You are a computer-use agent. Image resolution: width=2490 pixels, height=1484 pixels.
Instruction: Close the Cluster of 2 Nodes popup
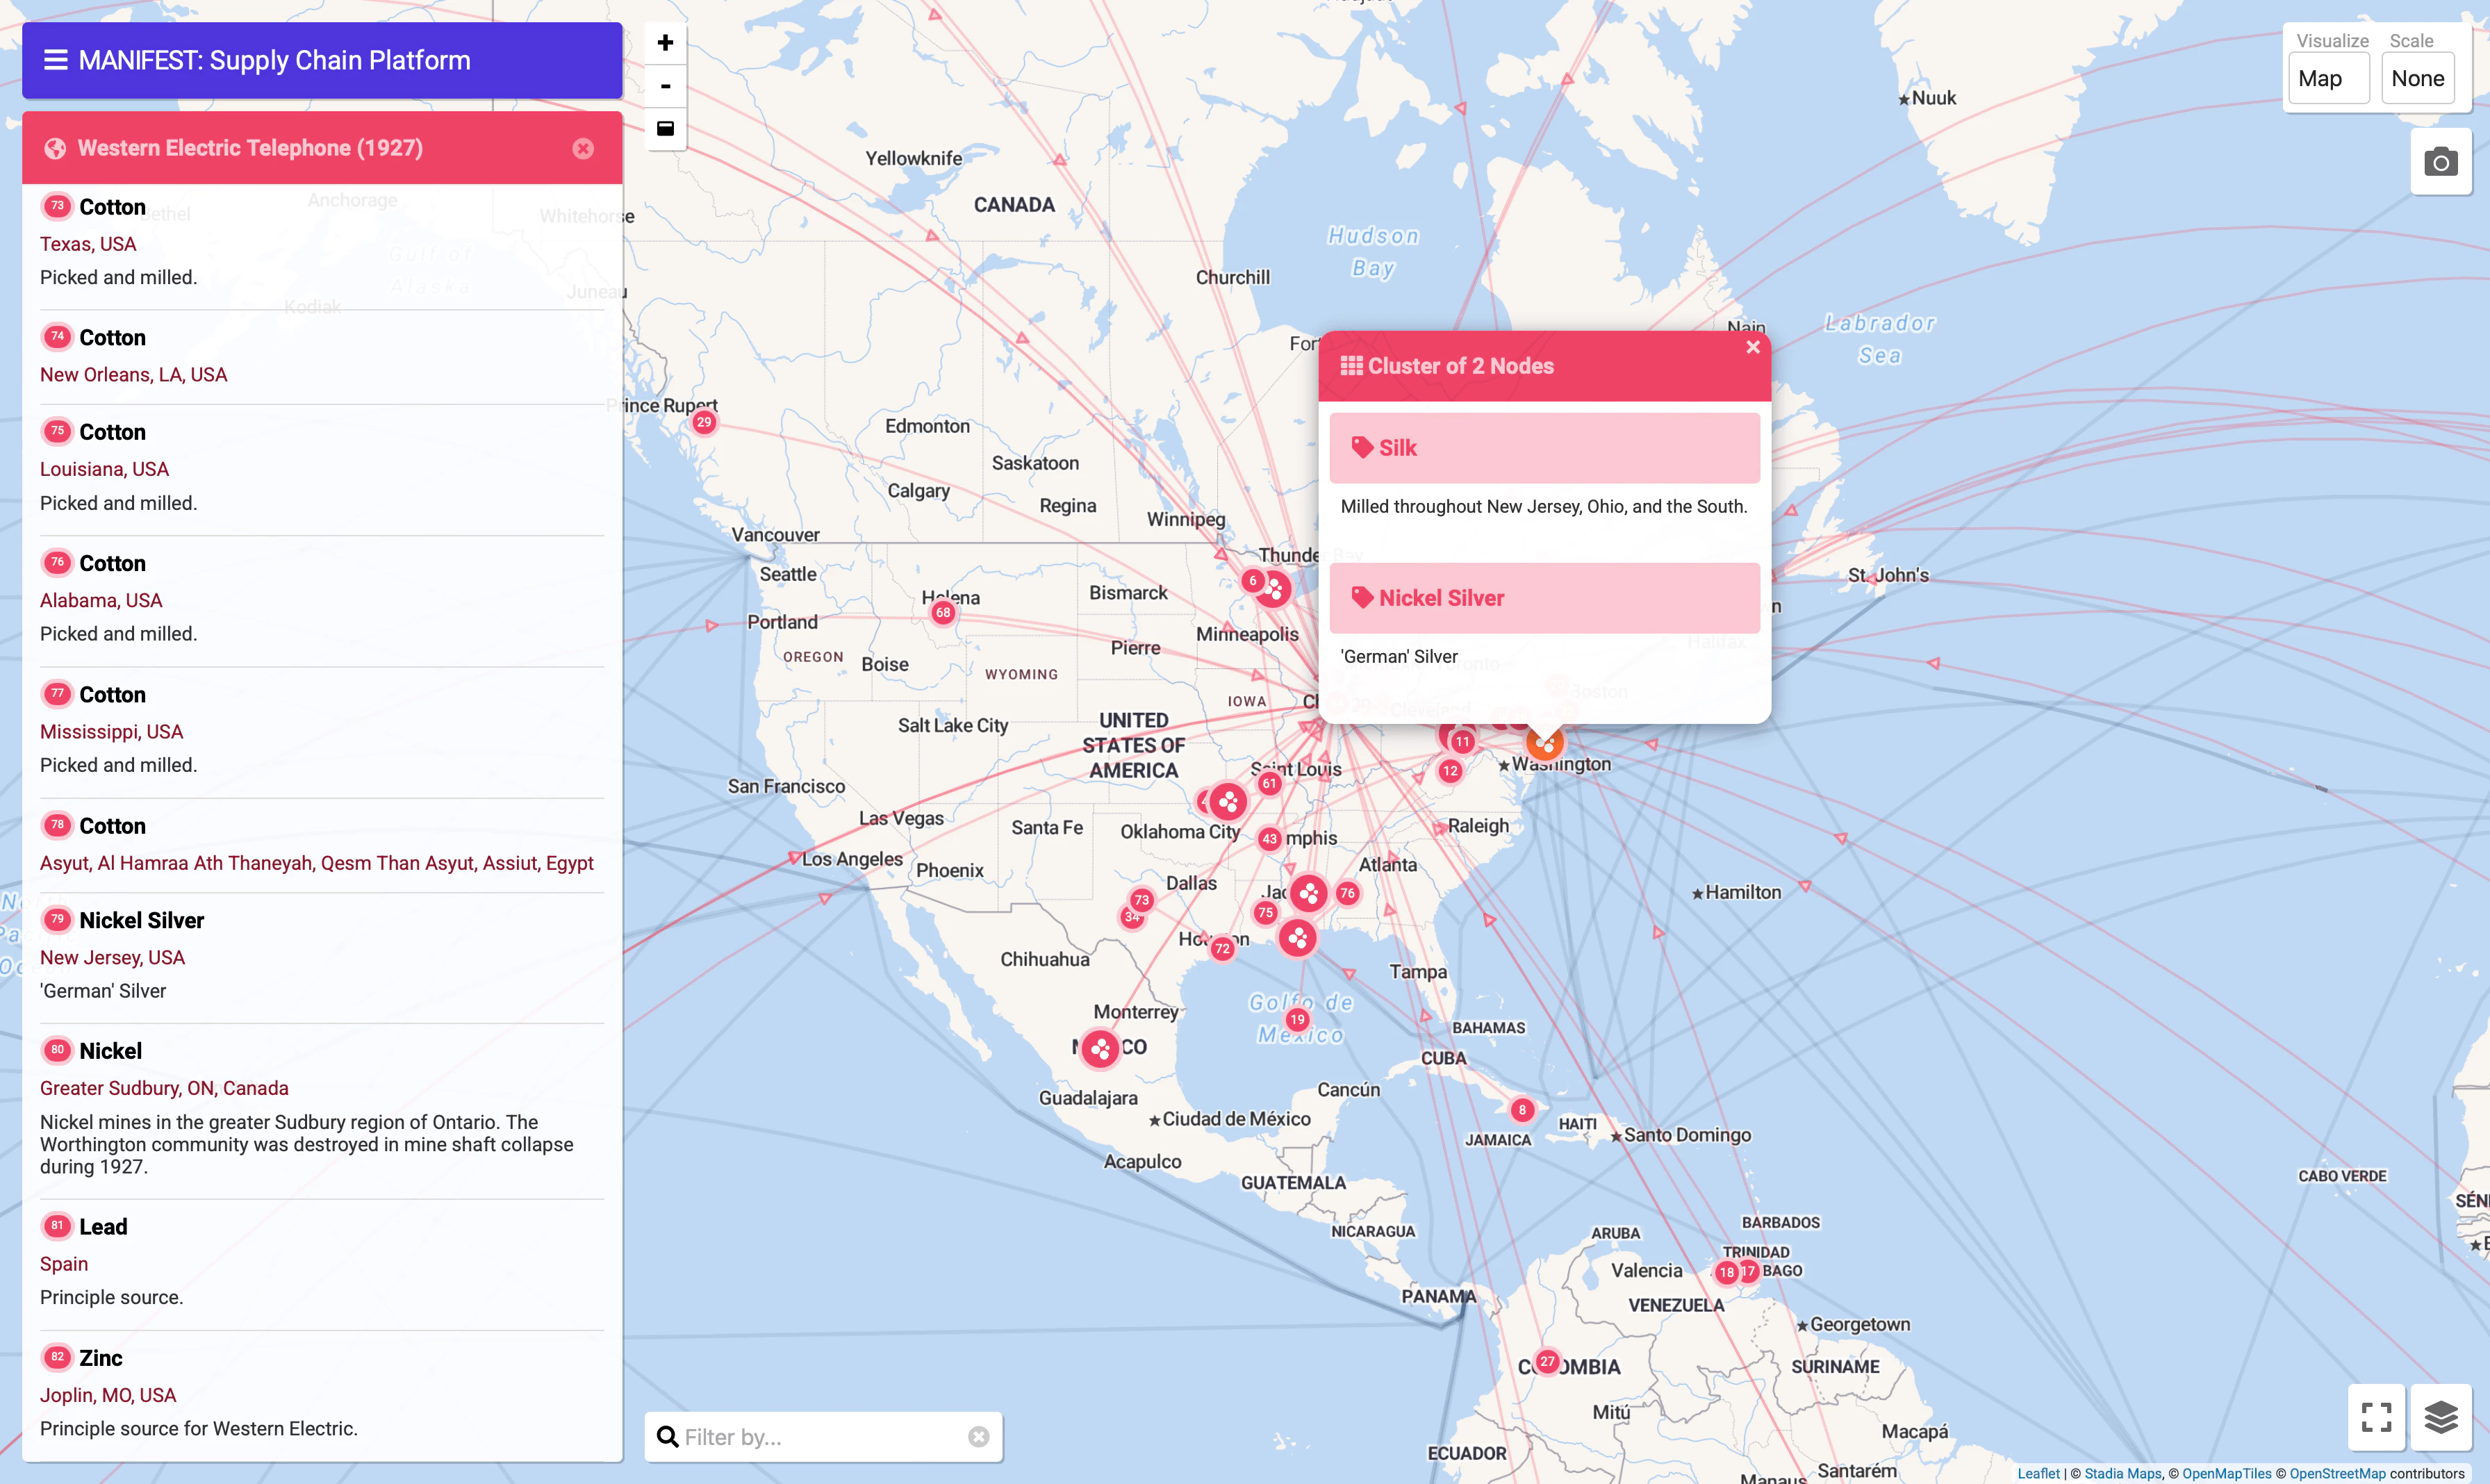(1753, 347)
